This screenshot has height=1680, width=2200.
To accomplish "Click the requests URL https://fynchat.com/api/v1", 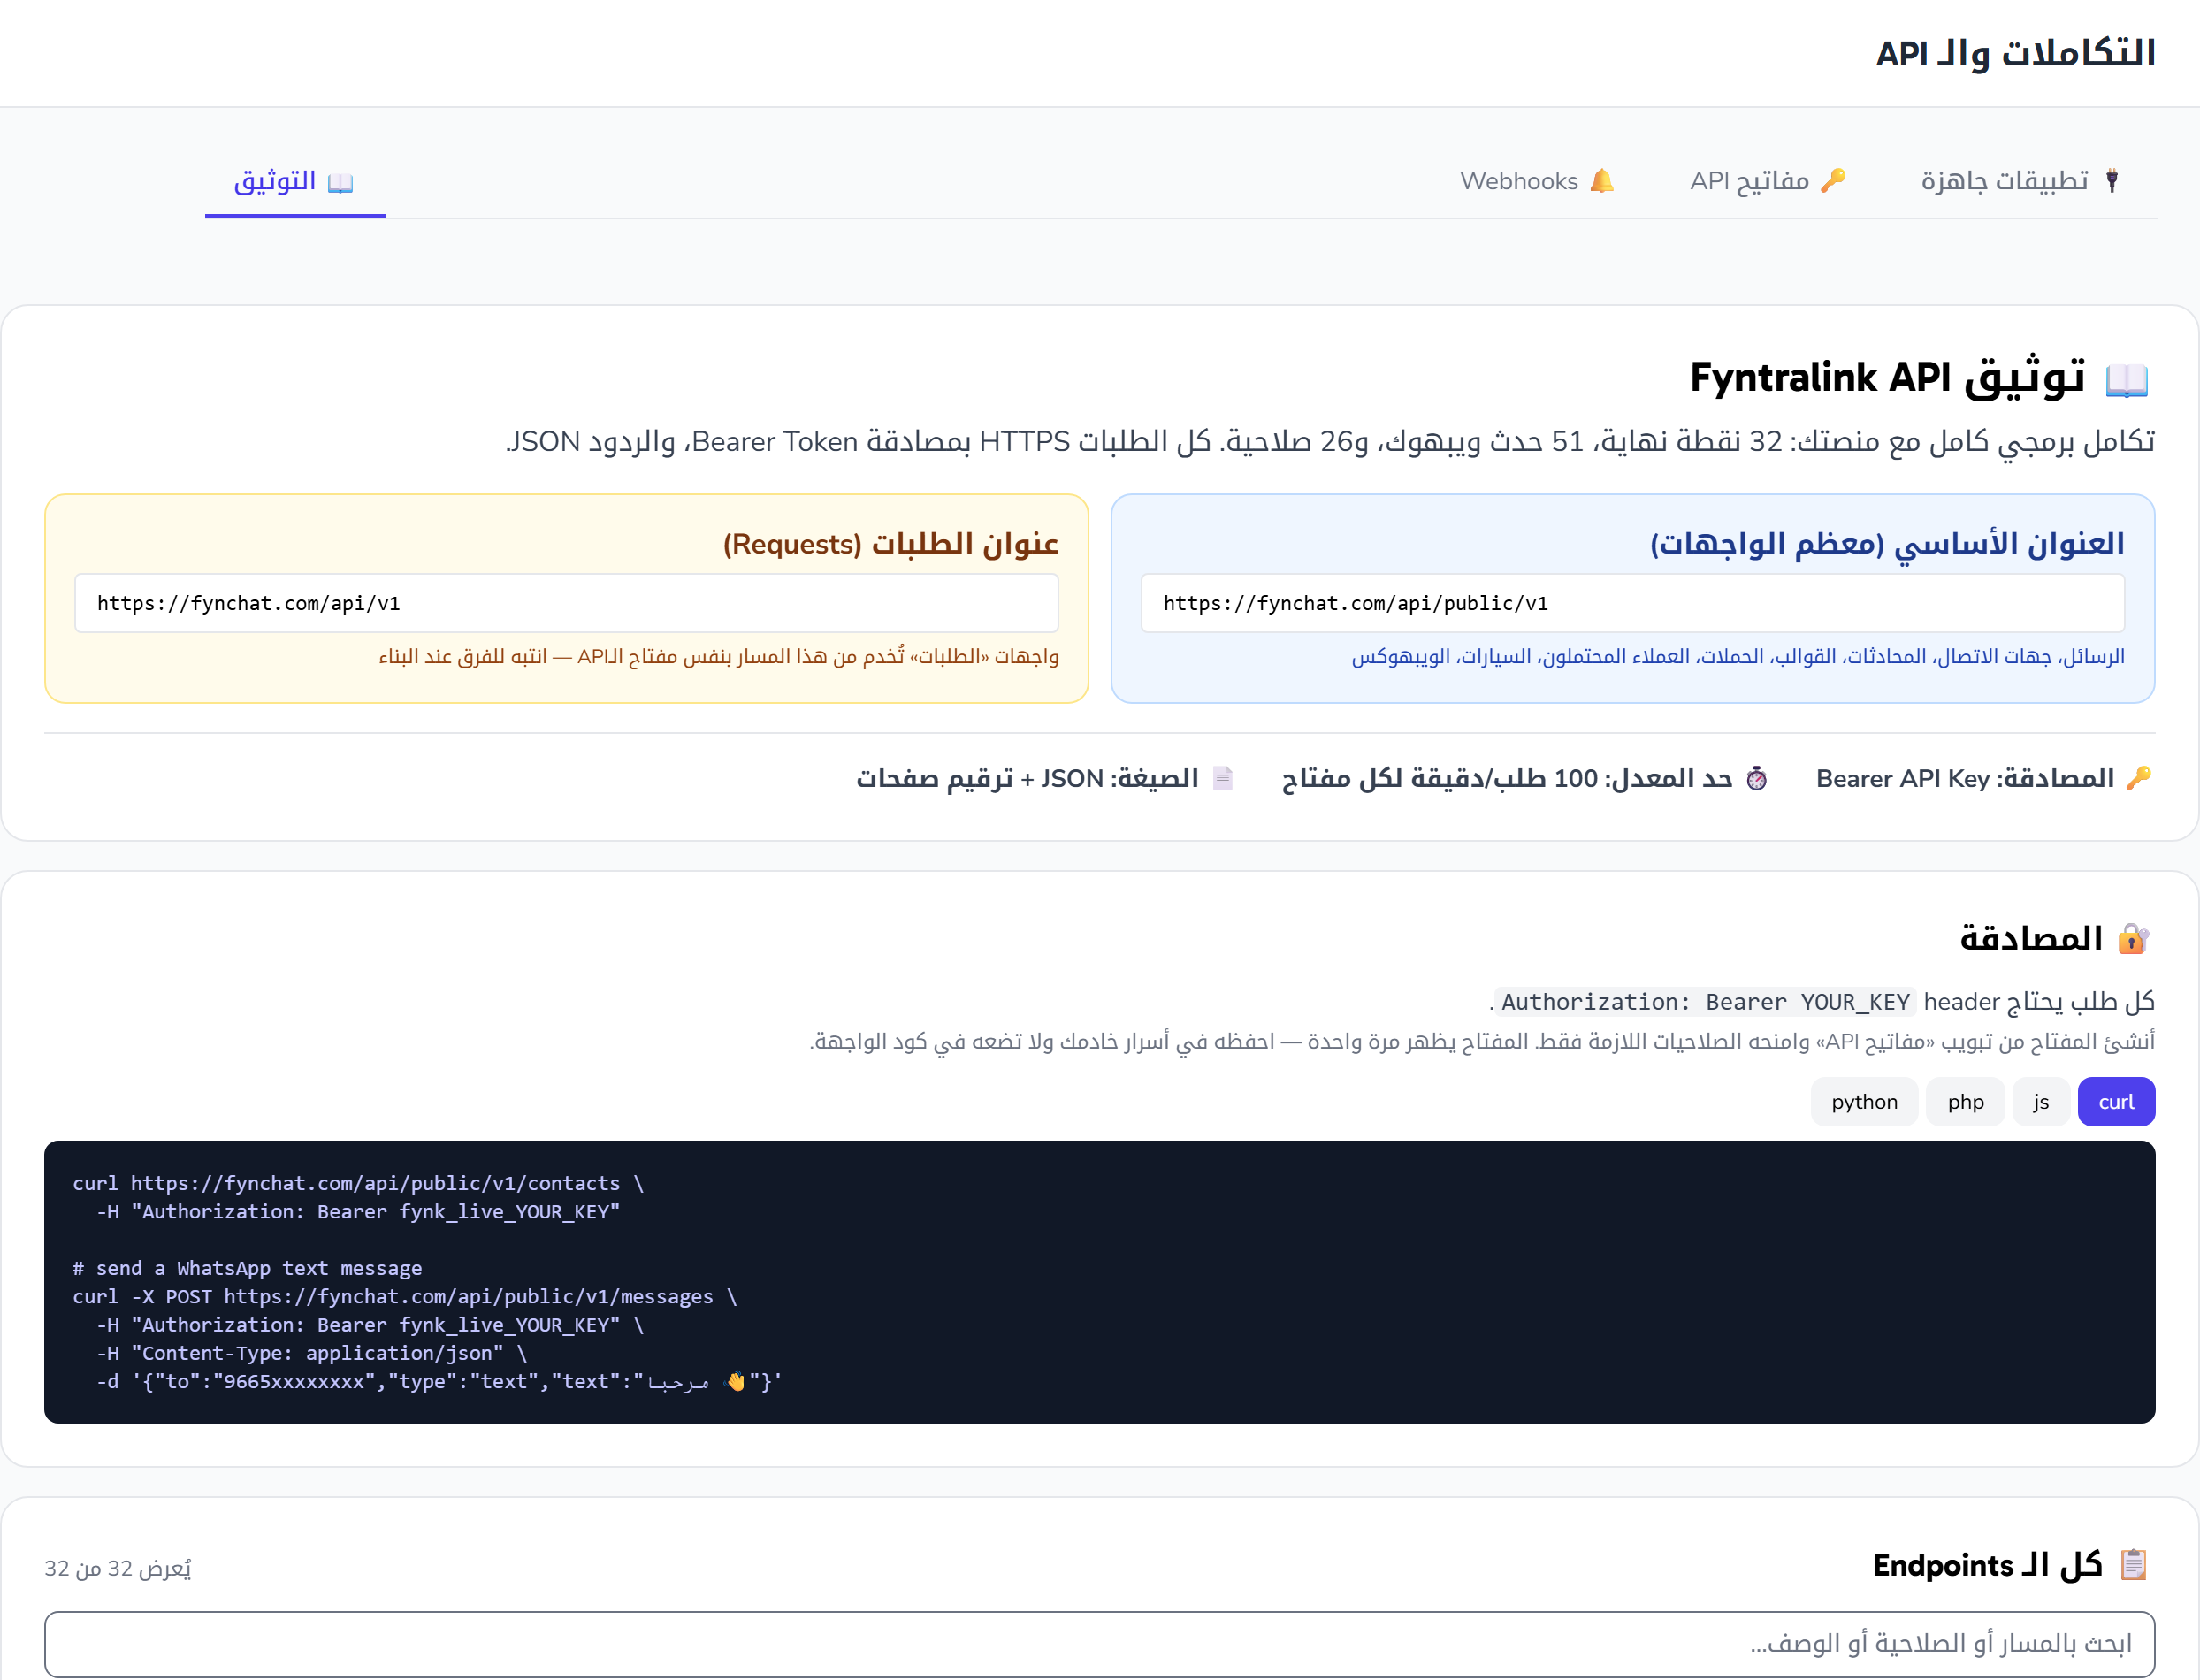I will click(x=566, y=603).
